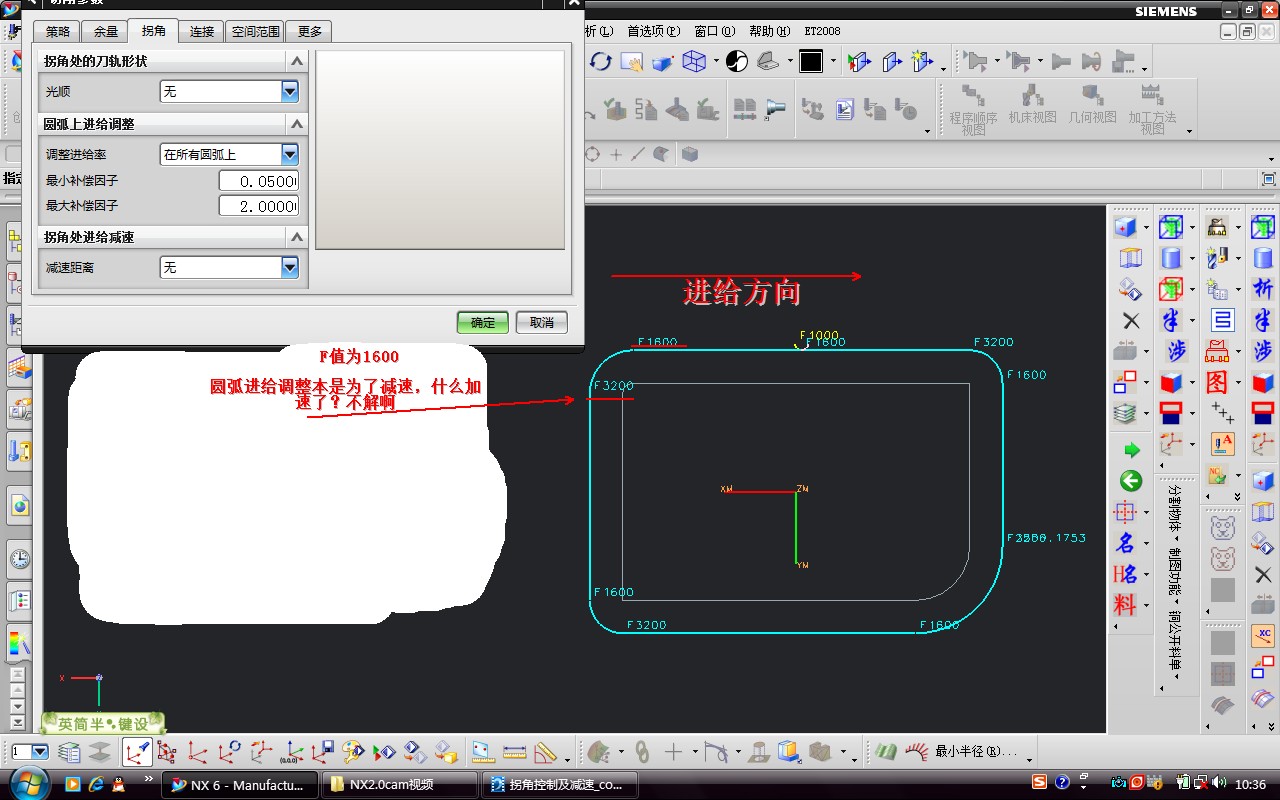Collapse the 拐角处的刀轨形状 section
This screenshot has width=1280, height=800.
click(x=297, y=61)
